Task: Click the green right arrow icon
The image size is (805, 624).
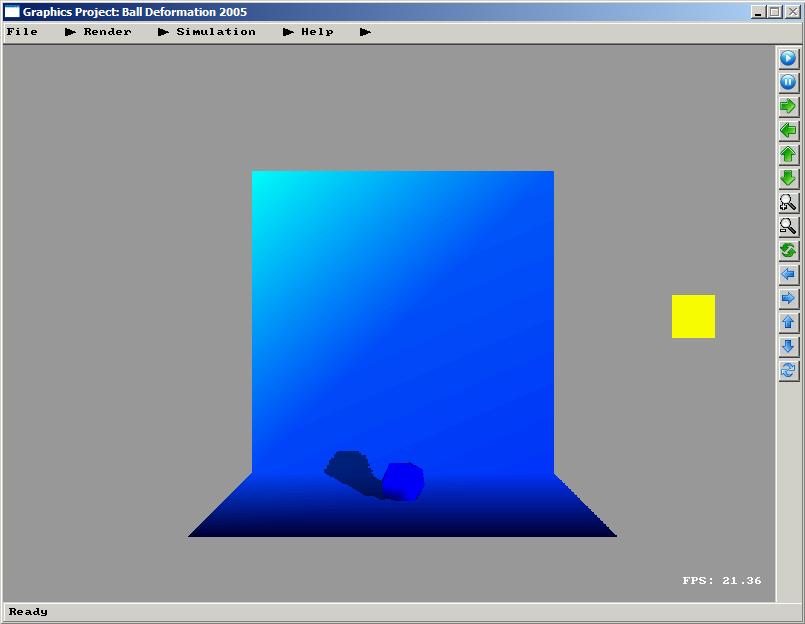Action: [788, 107]
